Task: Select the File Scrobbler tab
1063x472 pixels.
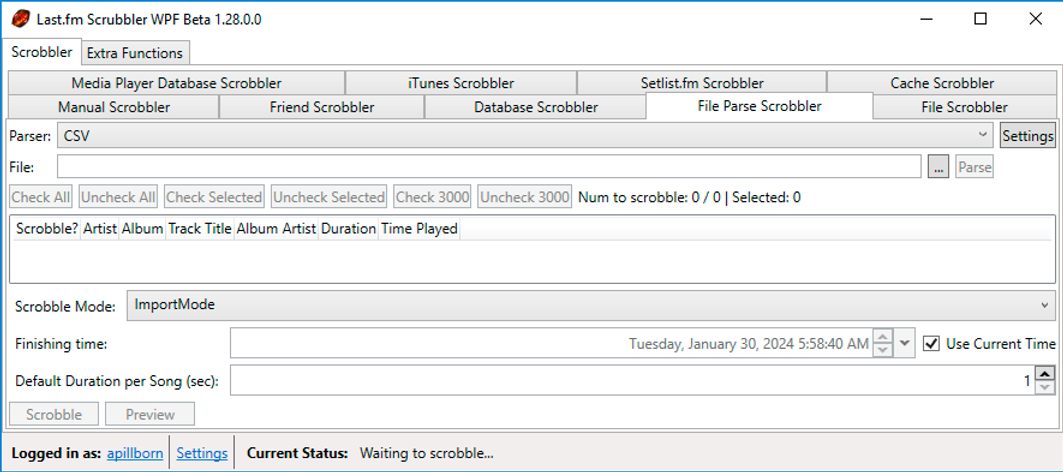Action: pos(964,107)
